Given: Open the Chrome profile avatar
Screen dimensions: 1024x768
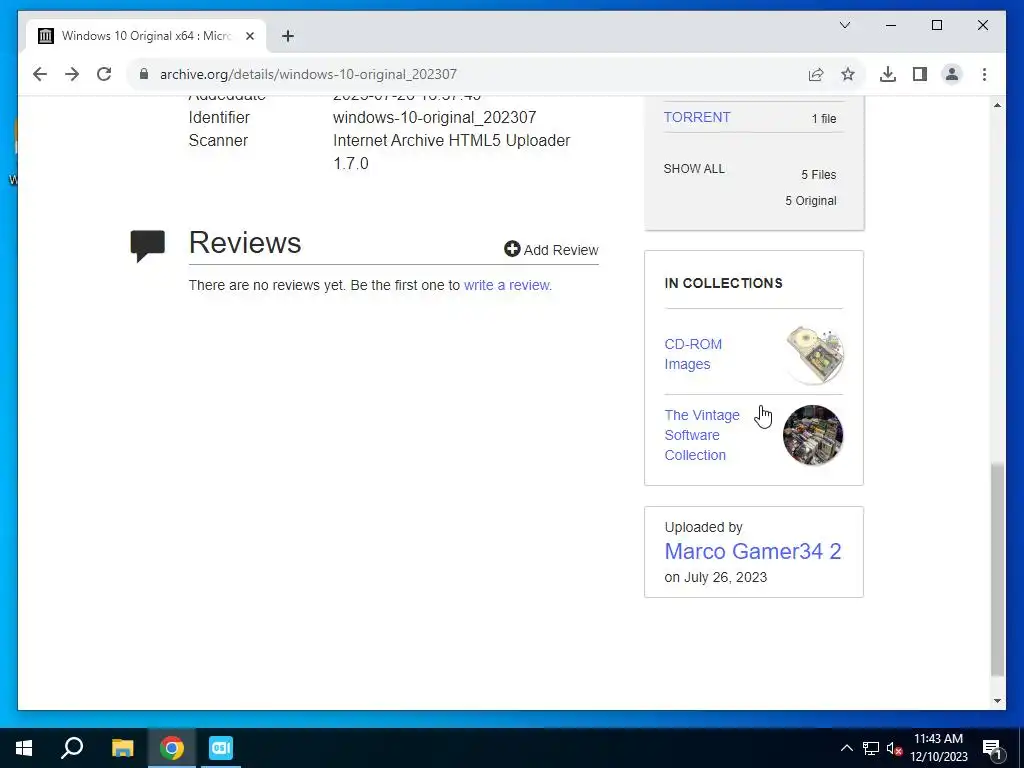Looking at the screenshot, I should [952, 74].
